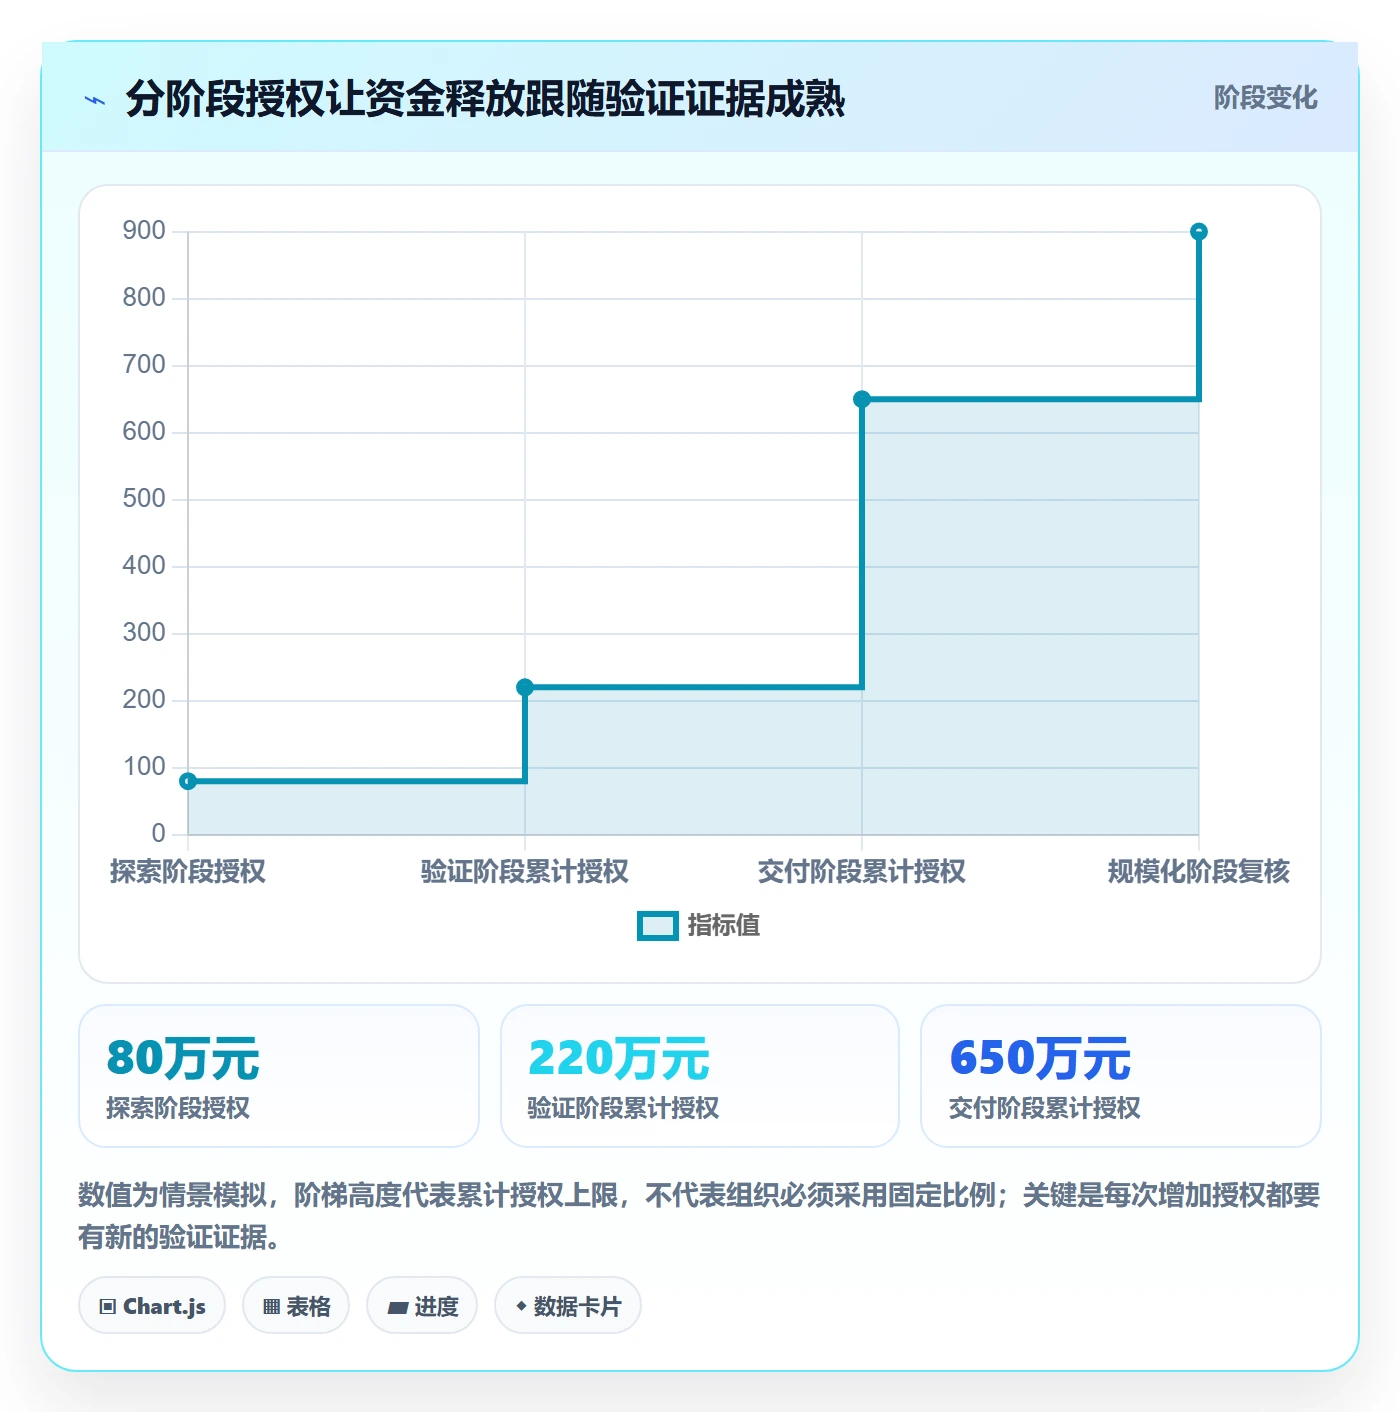1400x1412 pixels.
Task: Click 交付阶段累计授权 caption under 650万元
Action: 1045,1108
